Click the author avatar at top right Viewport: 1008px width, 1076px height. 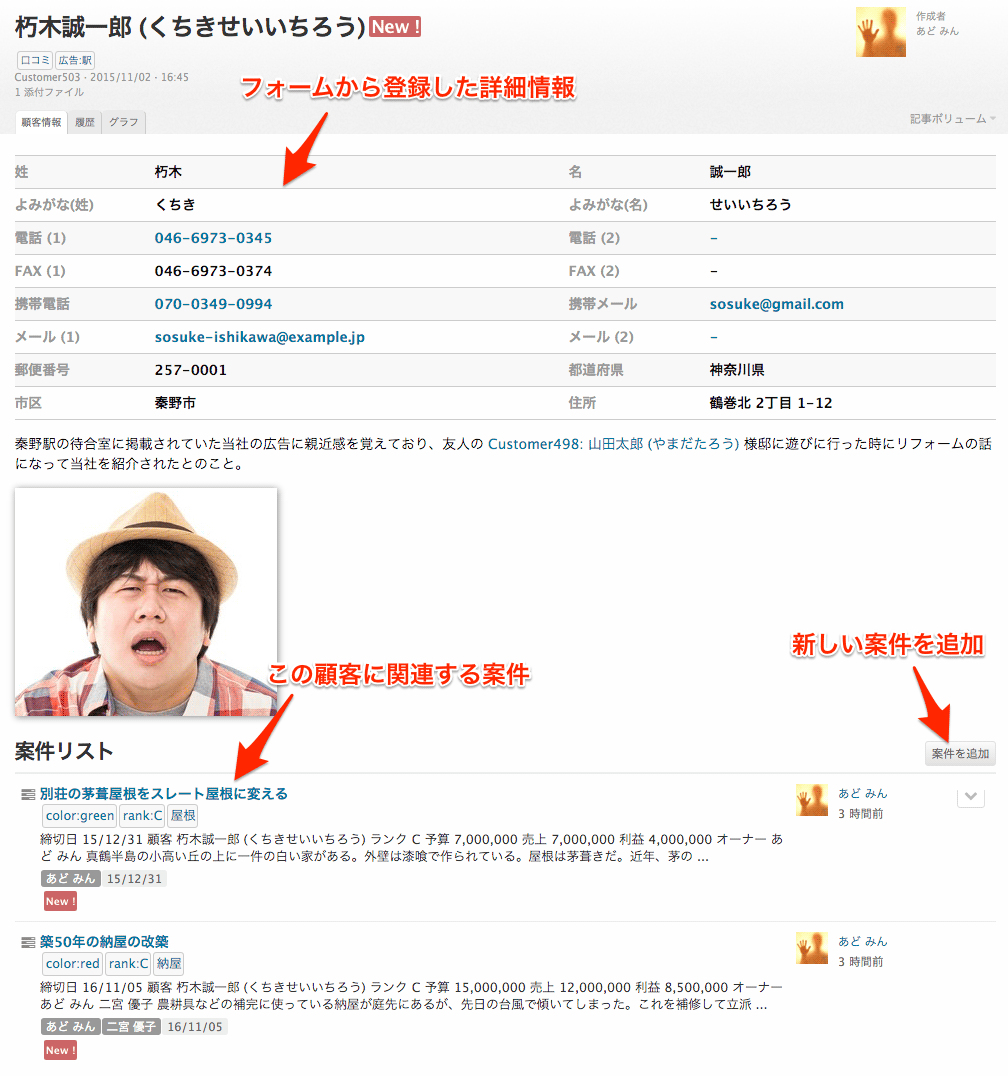point(880,32)
